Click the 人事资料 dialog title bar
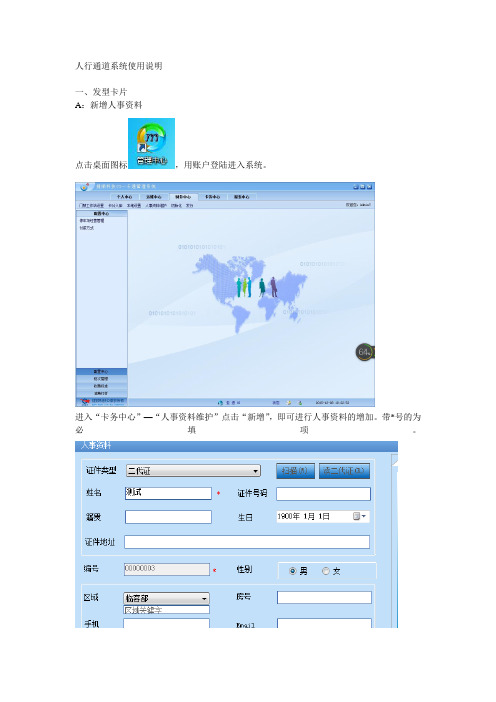496x702 pixels. pos(236,445)
